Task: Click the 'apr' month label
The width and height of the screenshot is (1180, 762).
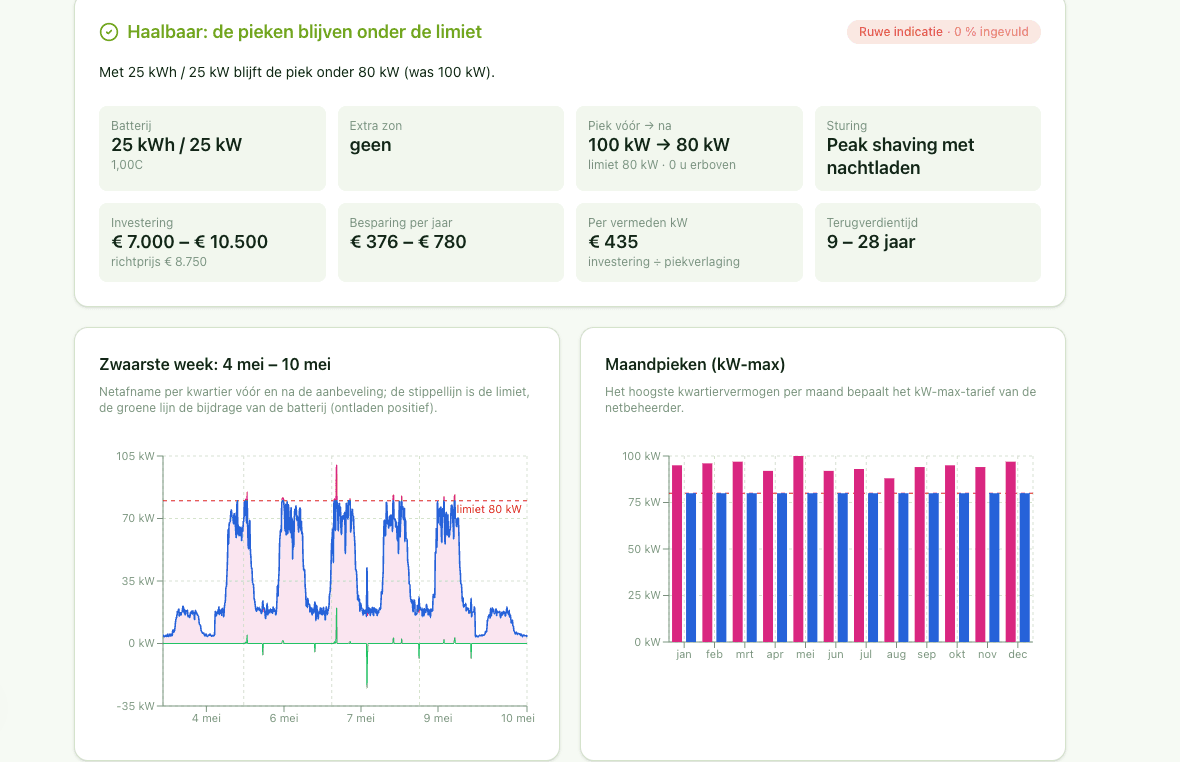Action: [x=775, y=654]
